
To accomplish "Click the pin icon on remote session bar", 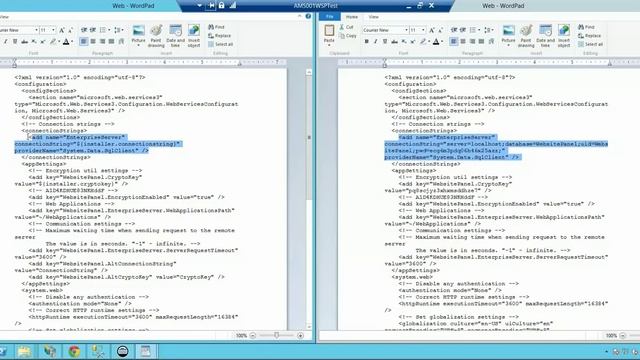I will (x=211, y=5).
